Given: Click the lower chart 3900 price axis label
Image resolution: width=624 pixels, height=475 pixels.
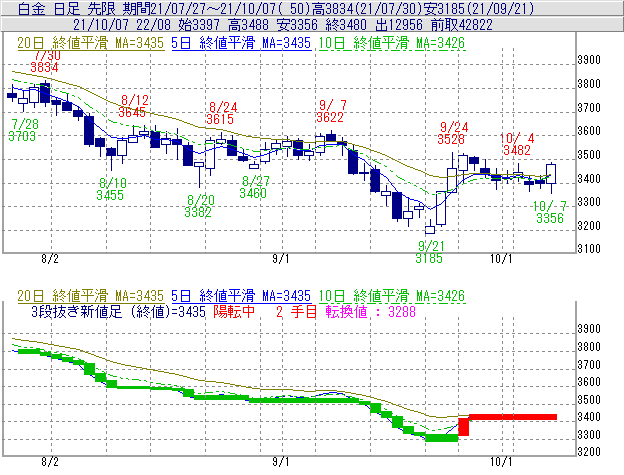Looking at the screenshot, I should pyautogui.click(x=589, y=329).
